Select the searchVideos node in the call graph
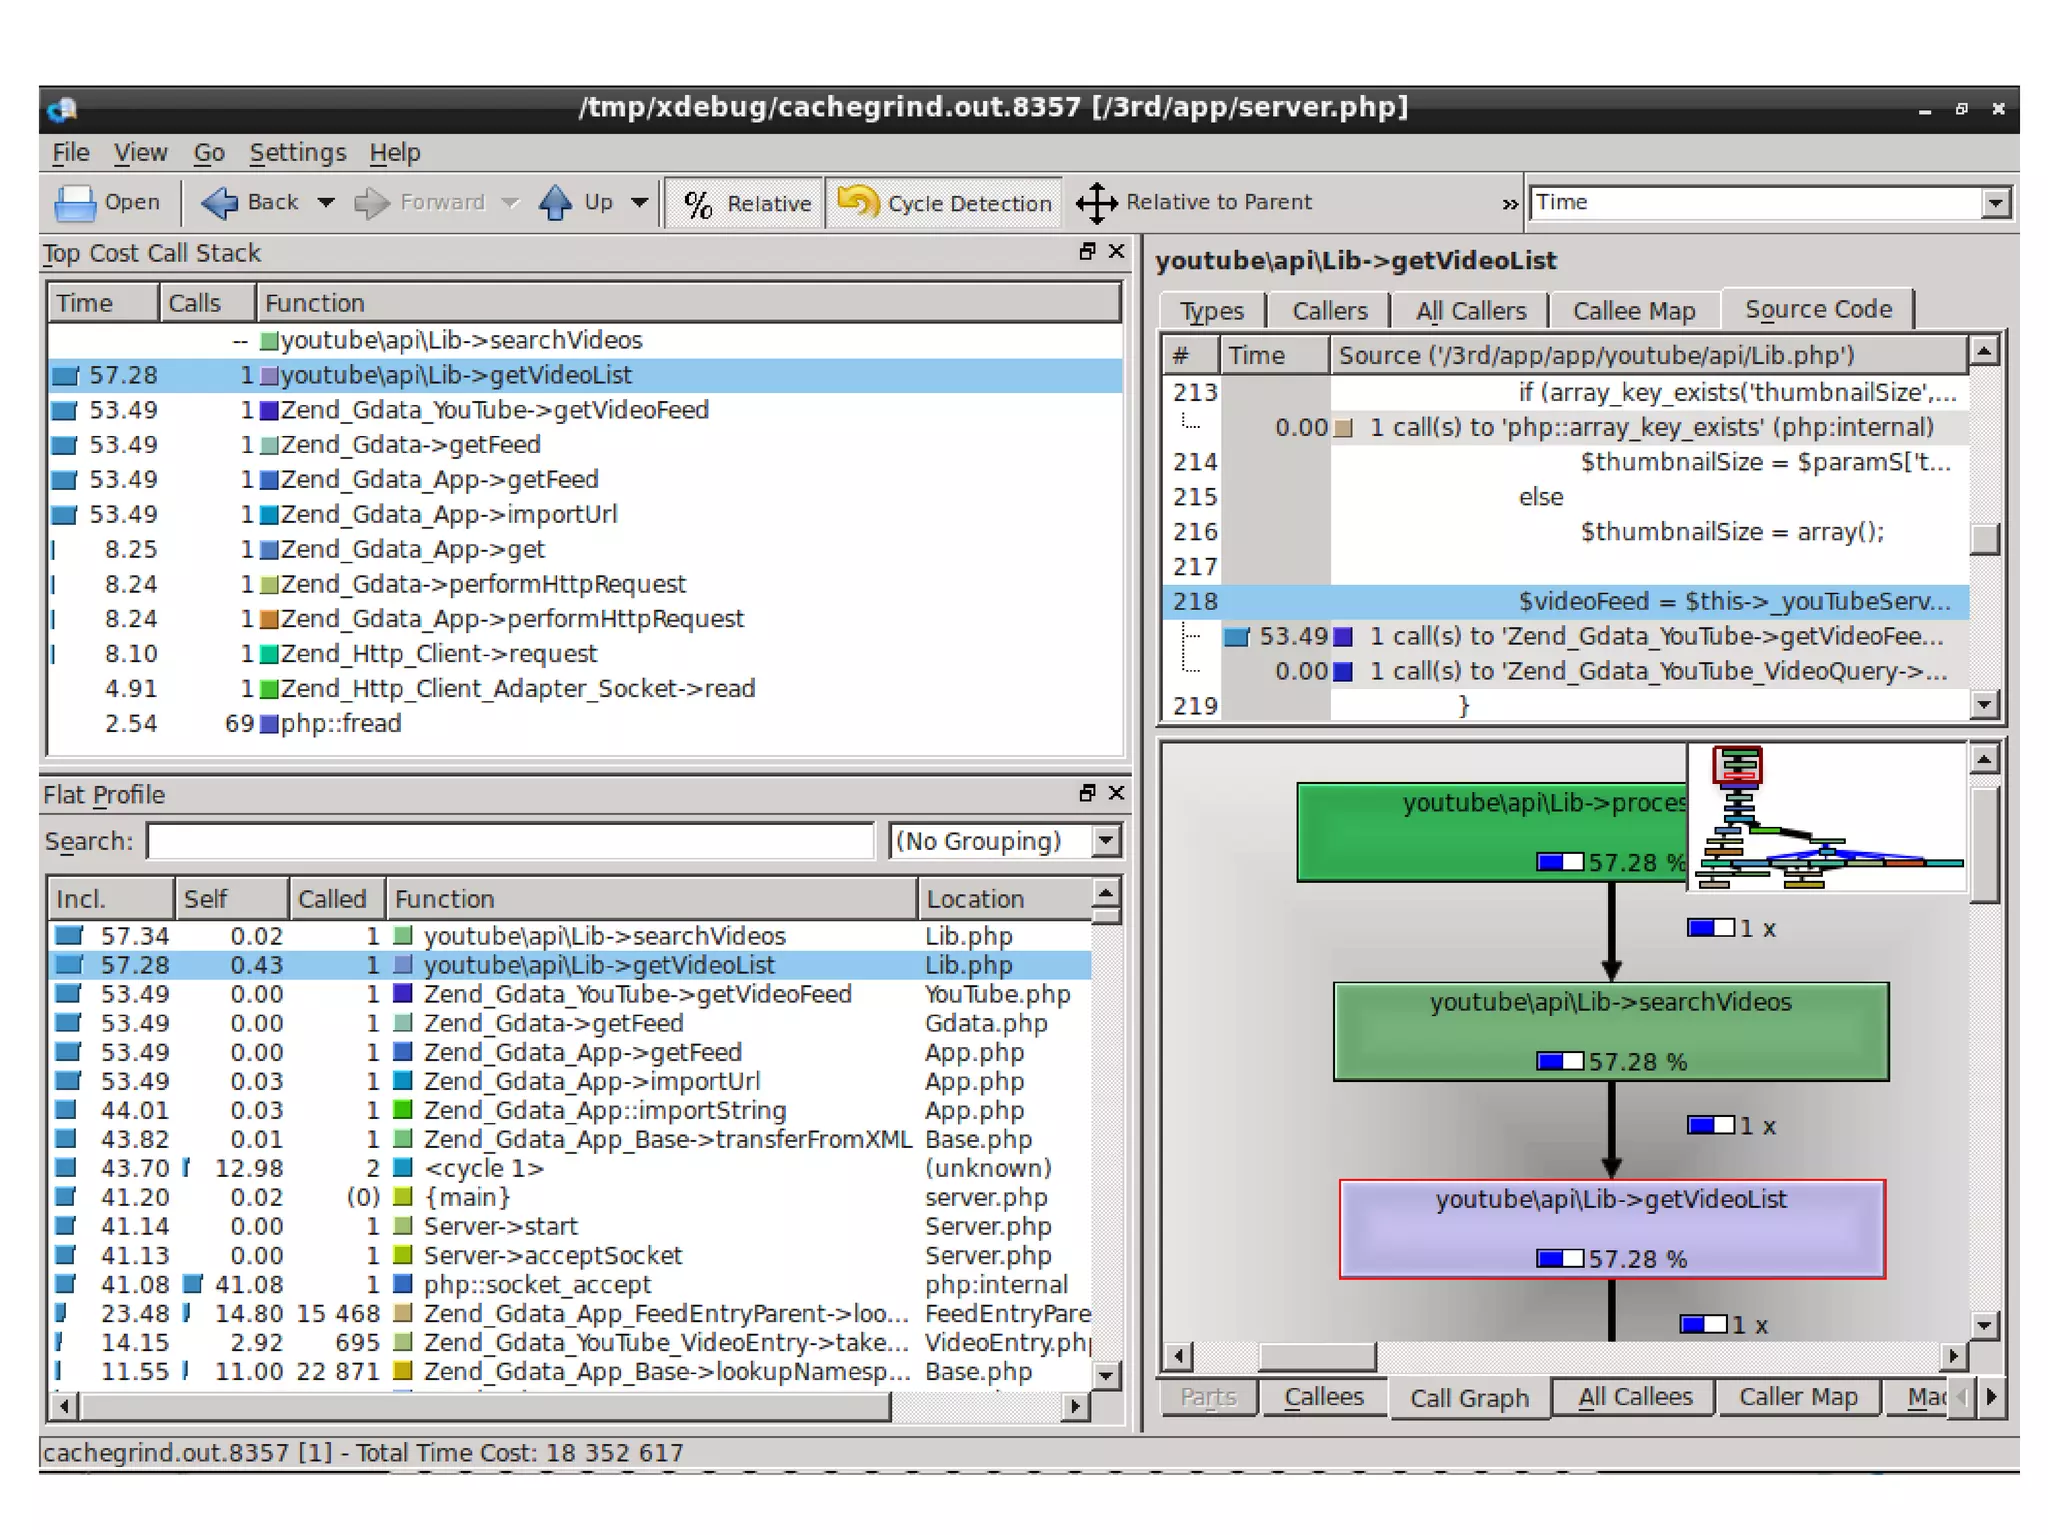 tap(1610, 1030)
